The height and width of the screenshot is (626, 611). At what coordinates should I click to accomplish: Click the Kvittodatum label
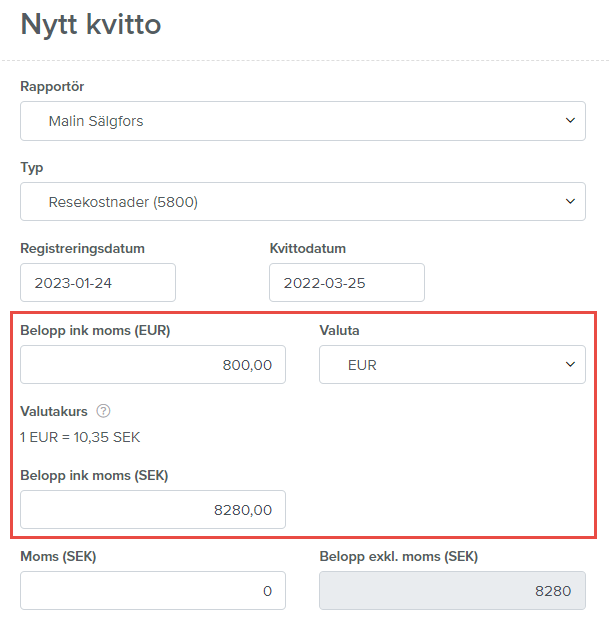click(307, 249)
